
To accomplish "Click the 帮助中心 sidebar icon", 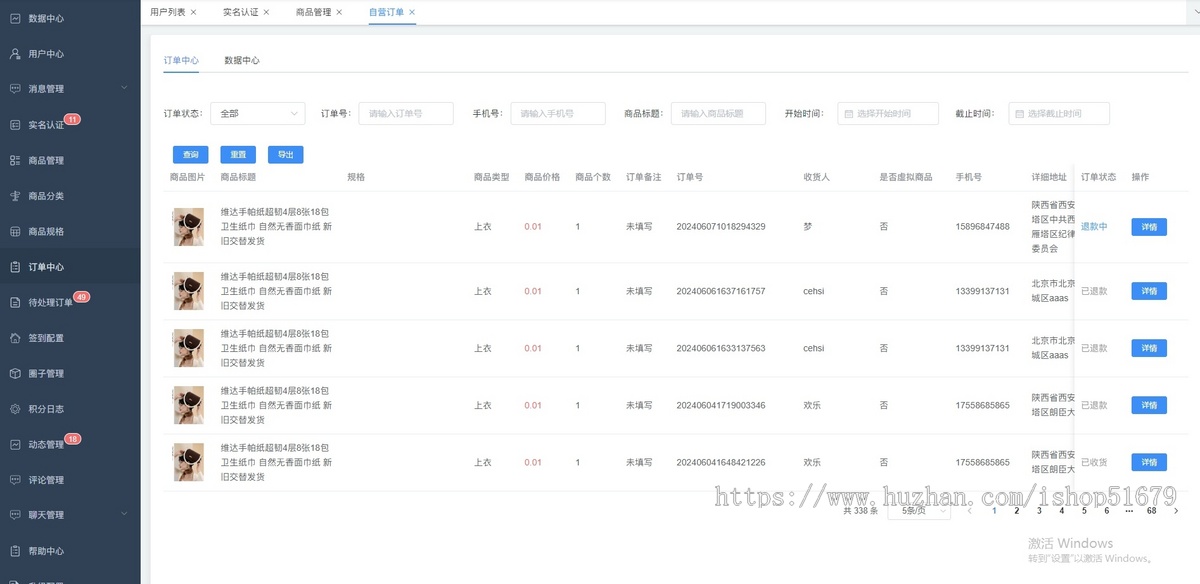I will 15,551.
